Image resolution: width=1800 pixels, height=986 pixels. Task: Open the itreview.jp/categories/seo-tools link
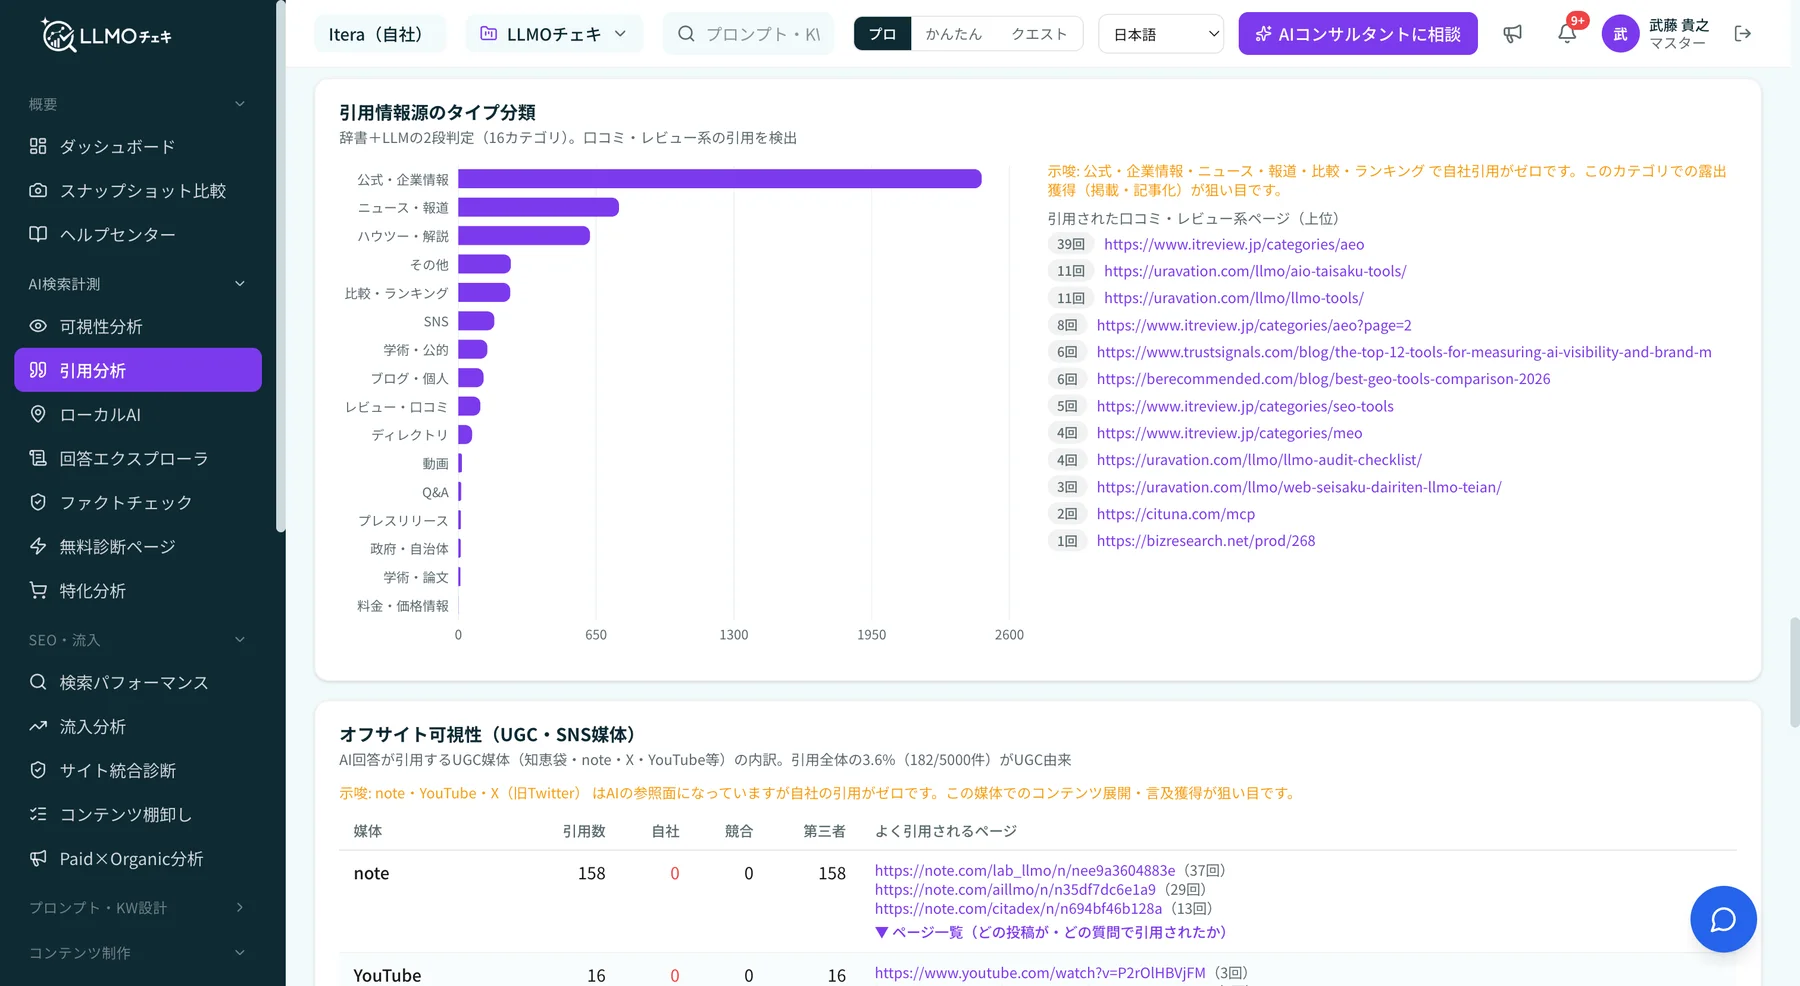pos(1245,406)
